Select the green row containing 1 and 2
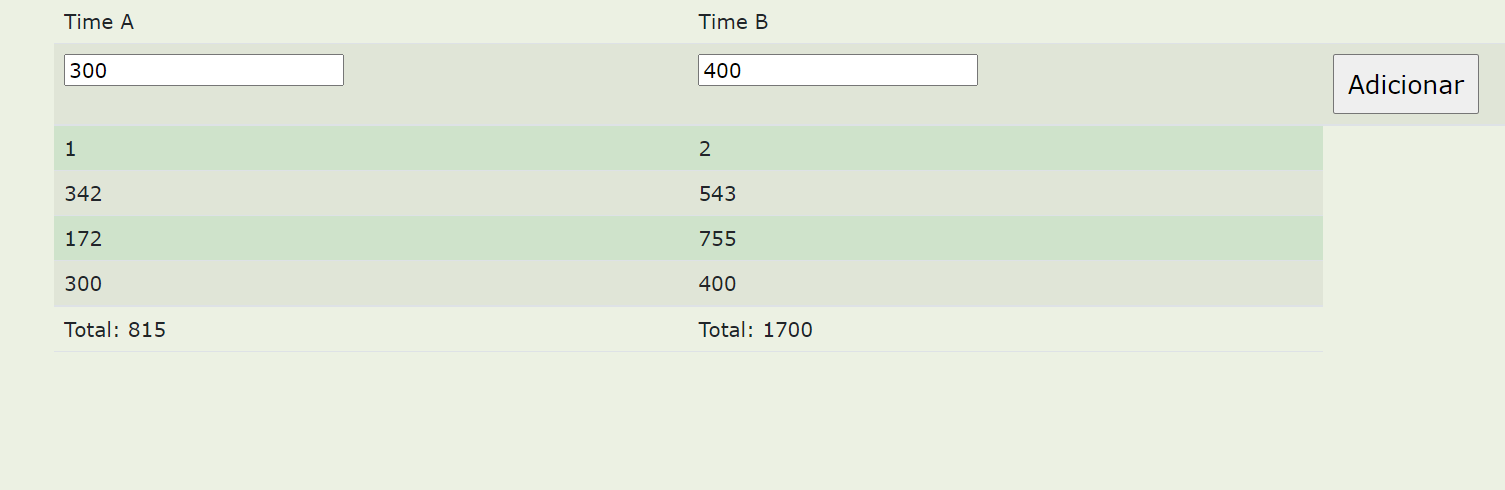1505x490 pixels. [688, 149]
